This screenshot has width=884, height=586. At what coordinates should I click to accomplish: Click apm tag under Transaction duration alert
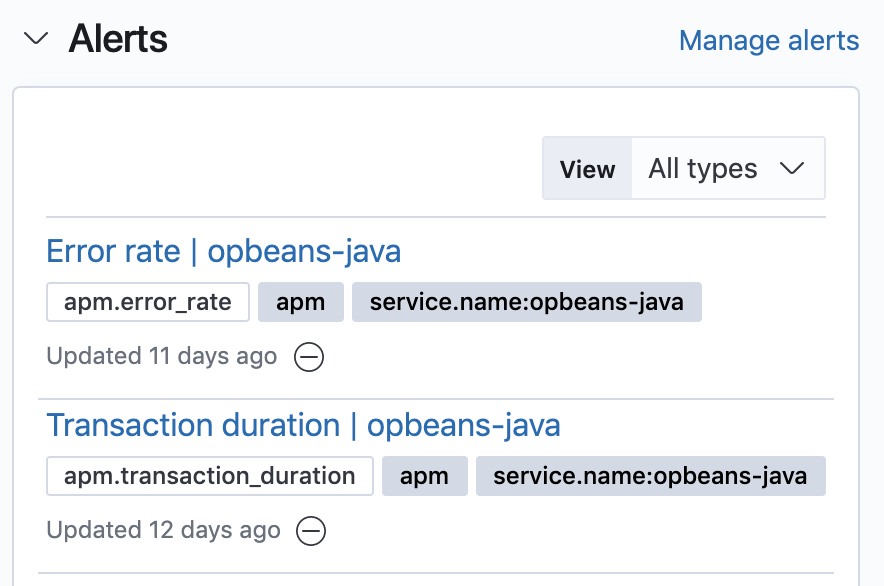pos(424,476)
